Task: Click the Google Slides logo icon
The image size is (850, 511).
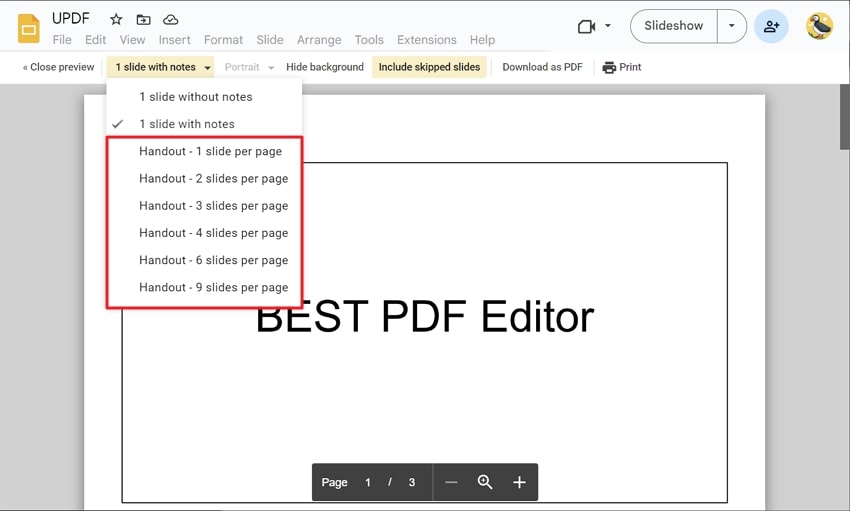Action: click(29, 28)
